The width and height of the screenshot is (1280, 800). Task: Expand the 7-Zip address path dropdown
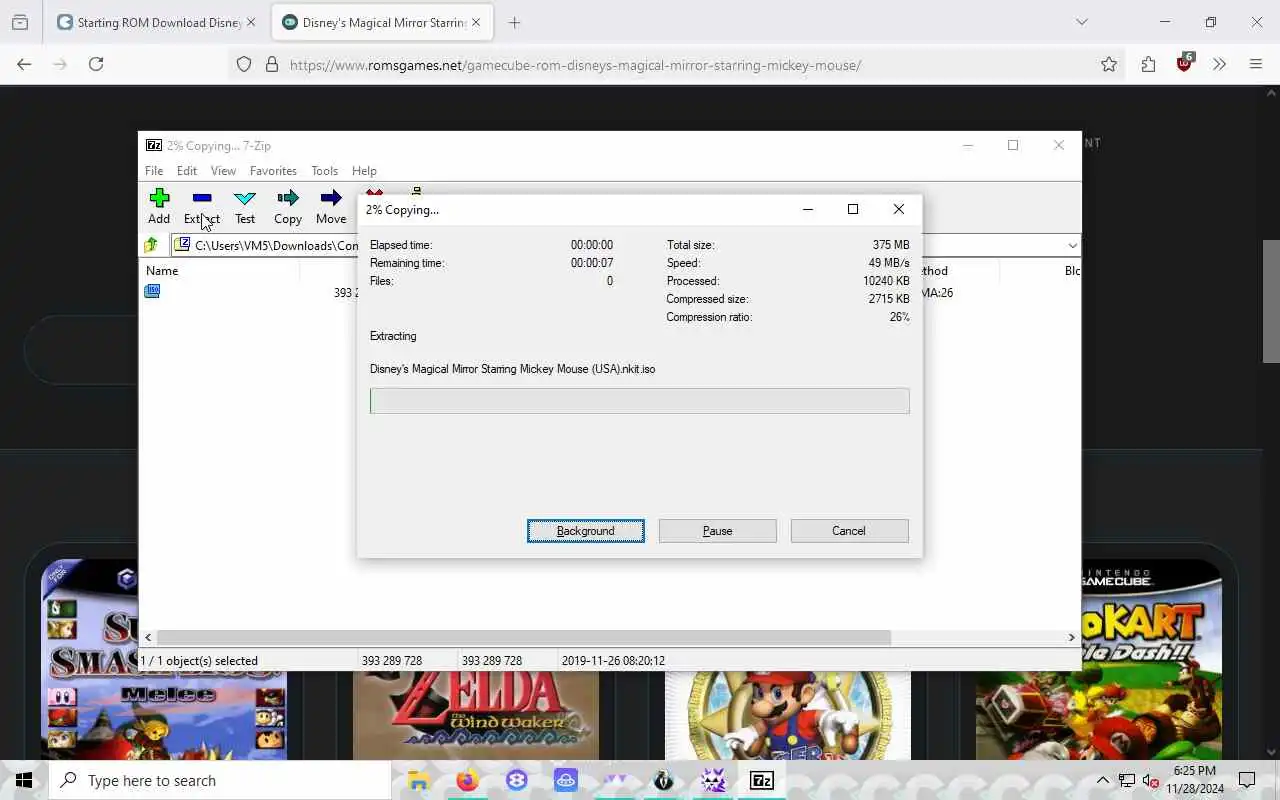1072,245
